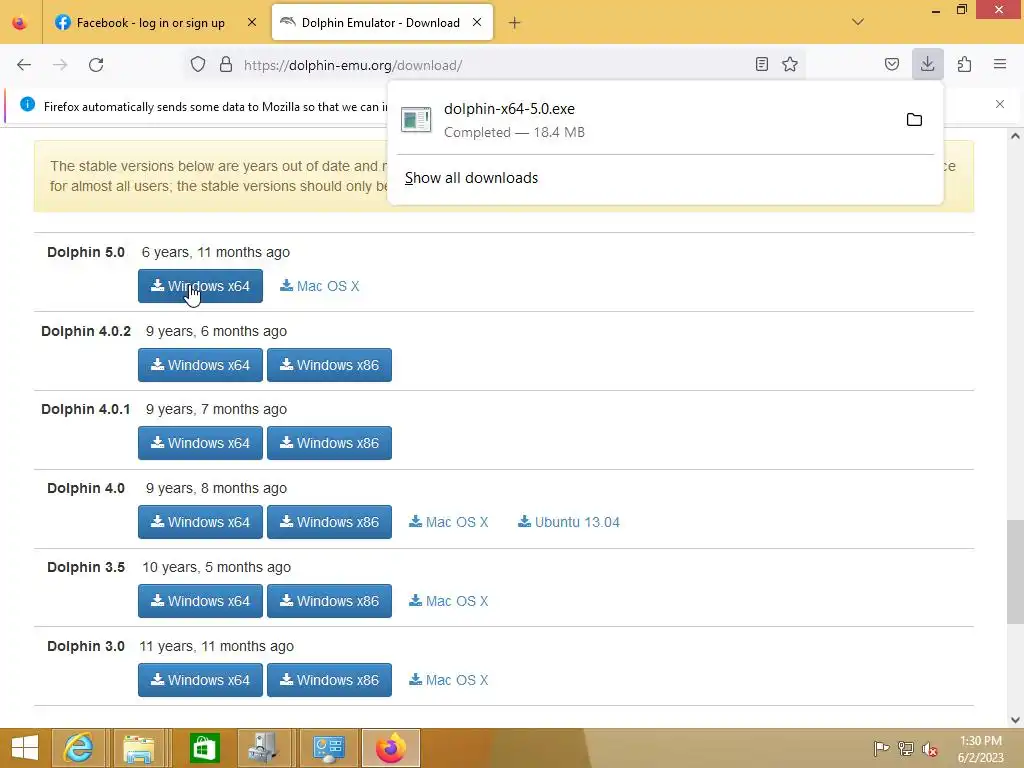Open a new tab with plus button
Viewport: 1024px width, 768px height.
click(x=515, y=23)
